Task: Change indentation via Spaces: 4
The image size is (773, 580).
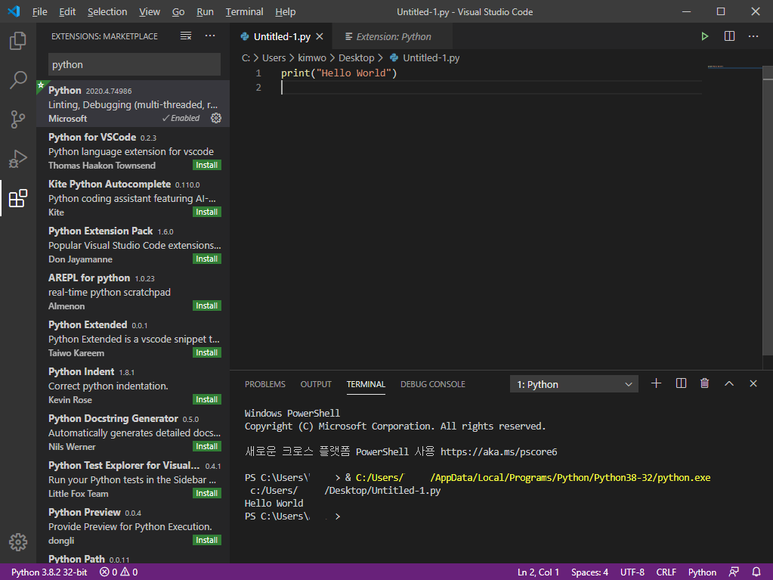Action: pyautogui.click(x=590, y=572)
